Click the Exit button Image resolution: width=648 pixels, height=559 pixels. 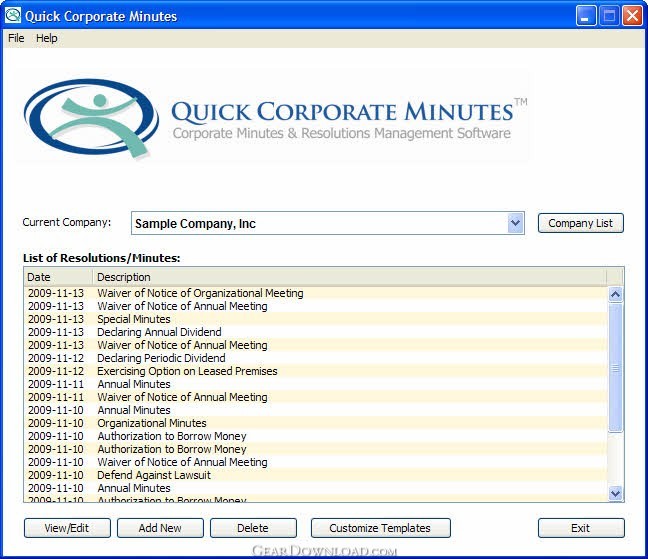581,528
